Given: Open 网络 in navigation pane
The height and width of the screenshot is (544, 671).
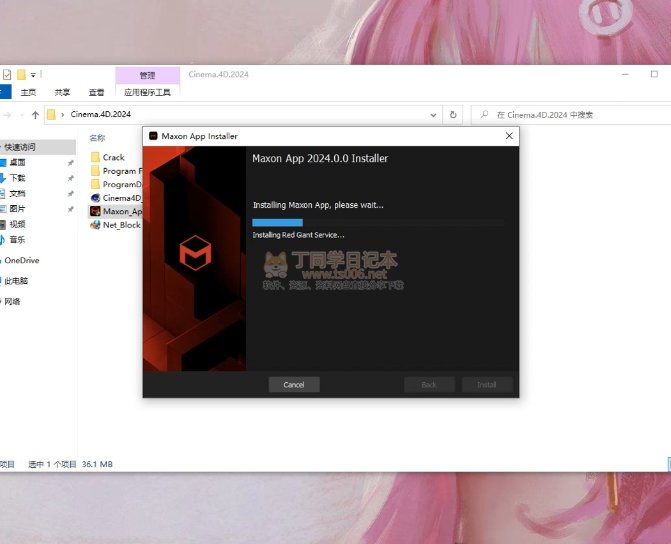Looking at the screenshot, I should [x=12, y=301].
